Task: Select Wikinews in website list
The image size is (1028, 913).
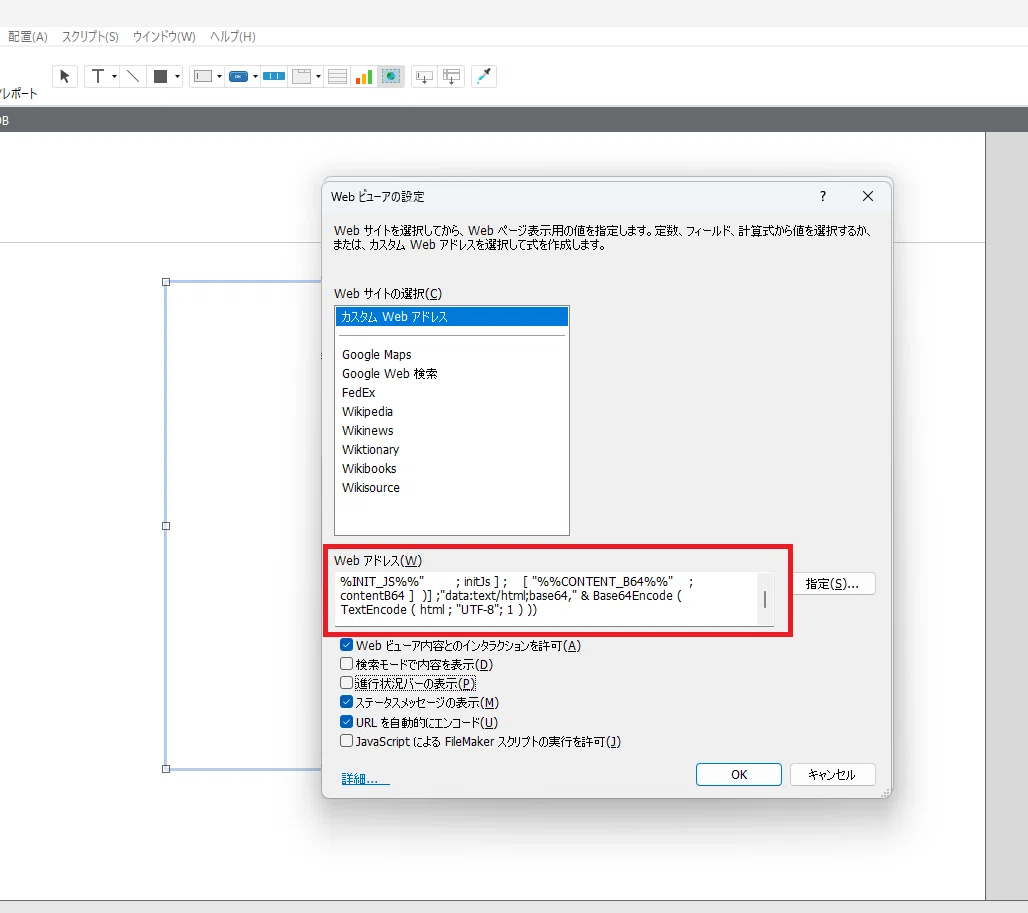Action: (368, 431)
